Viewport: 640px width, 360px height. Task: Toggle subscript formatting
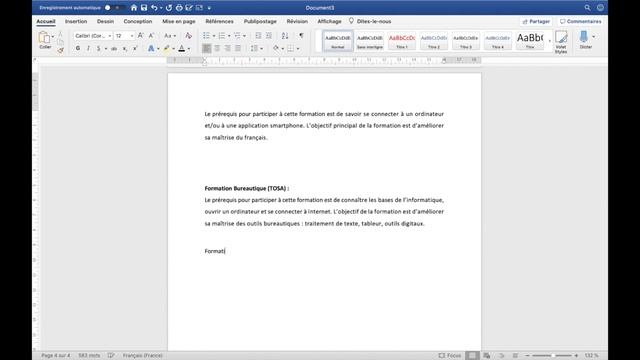pos(124,49)
